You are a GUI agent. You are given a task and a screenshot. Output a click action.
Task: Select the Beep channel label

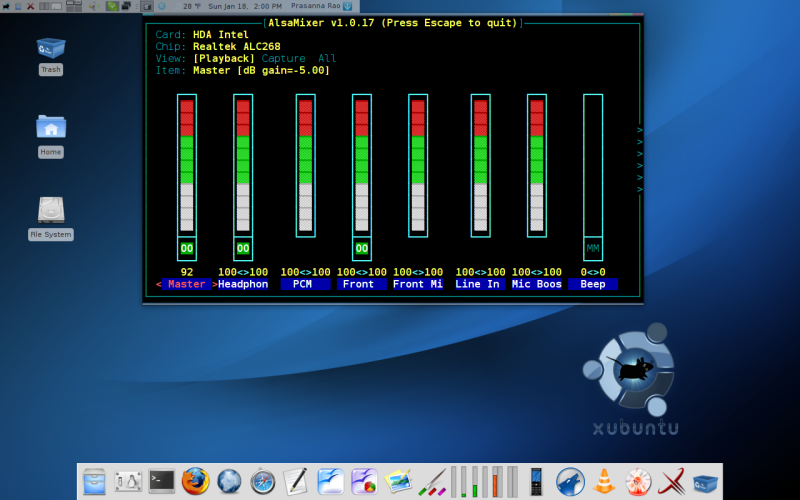point(593,284)
